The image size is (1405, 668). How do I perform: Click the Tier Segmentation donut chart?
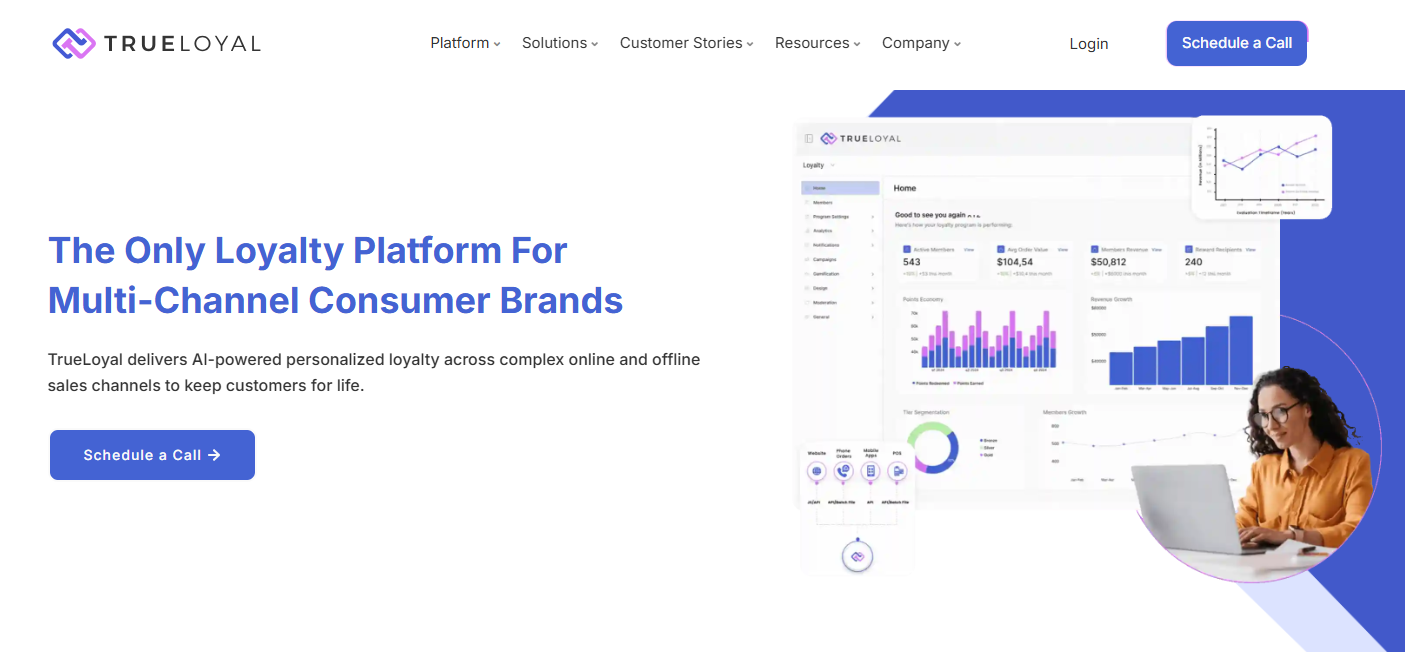[932, 447]
